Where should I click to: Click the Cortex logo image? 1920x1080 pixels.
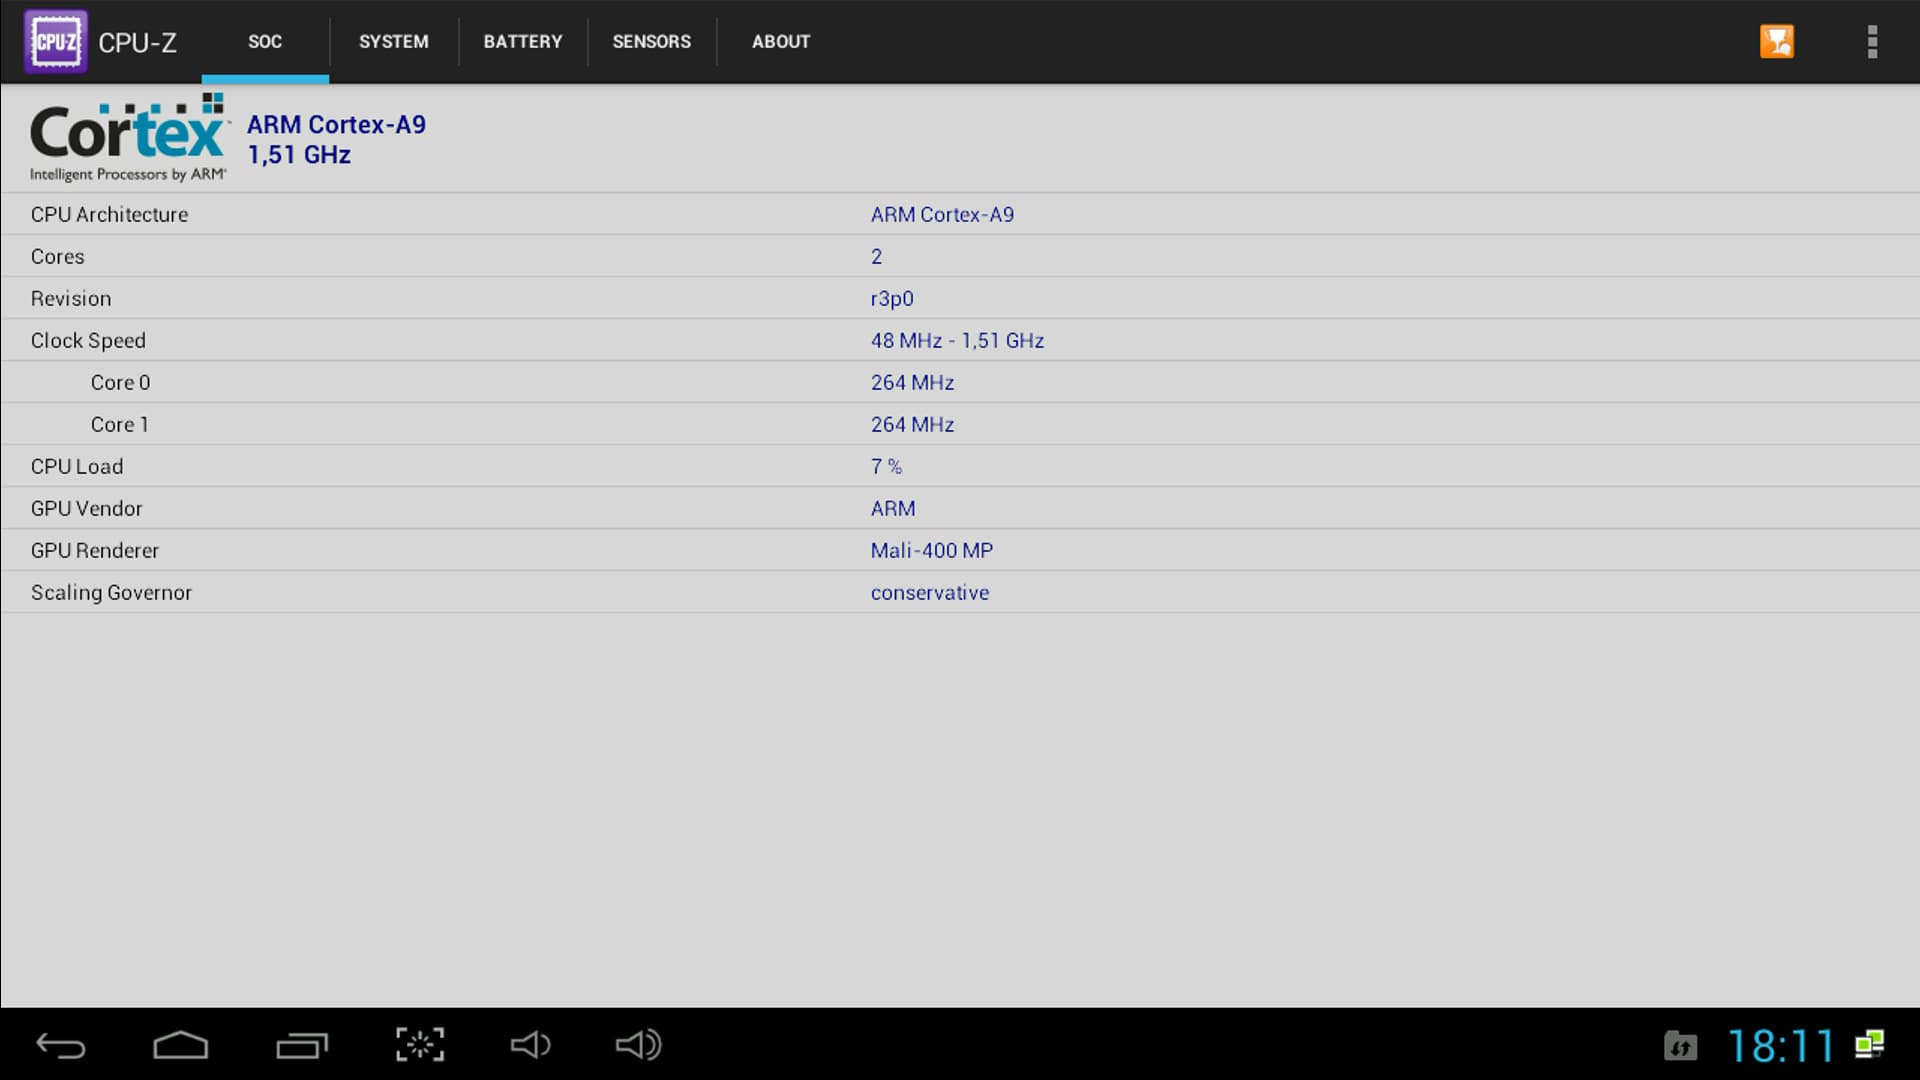tap(128, 138)
